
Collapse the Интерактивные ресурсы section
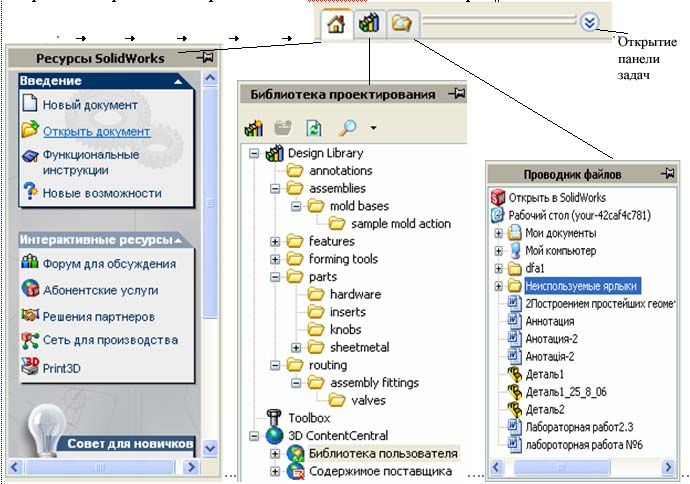coord(178,240)
